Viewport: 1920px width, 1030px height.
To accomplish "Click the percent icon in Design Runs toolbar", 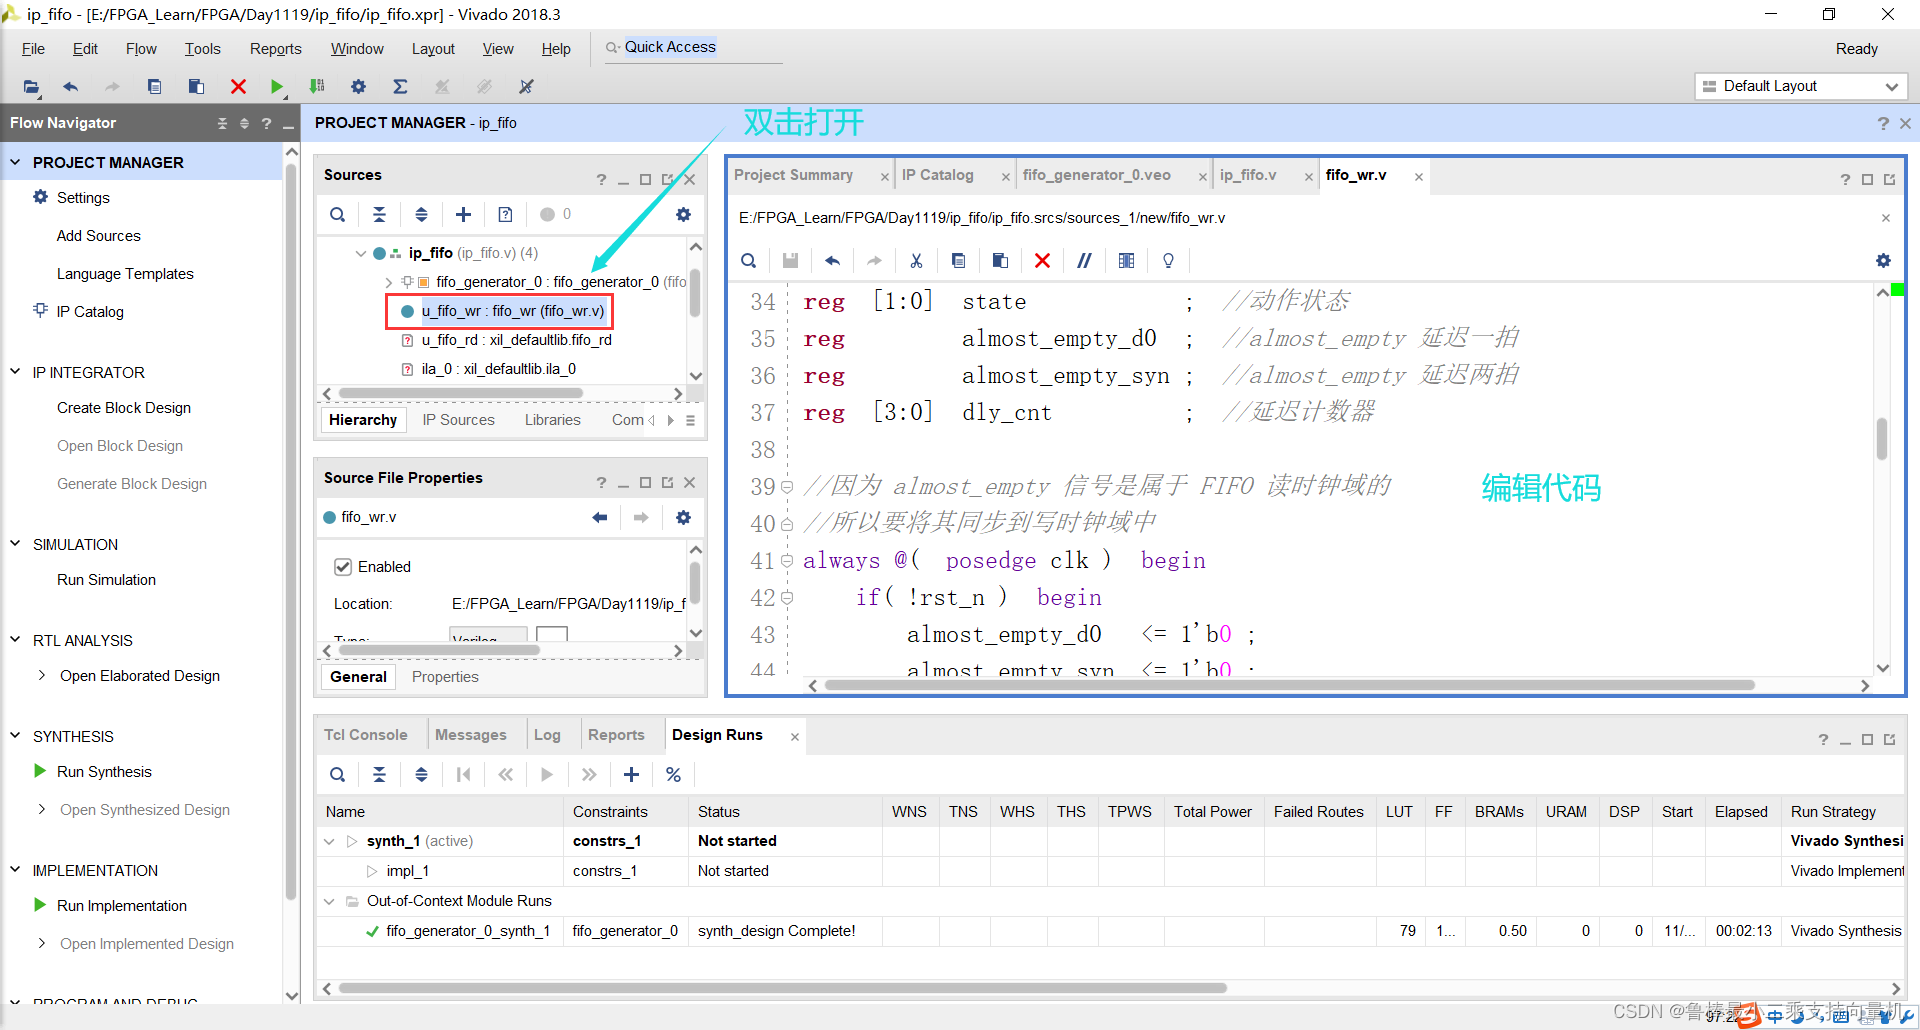I will pos(673,775).
